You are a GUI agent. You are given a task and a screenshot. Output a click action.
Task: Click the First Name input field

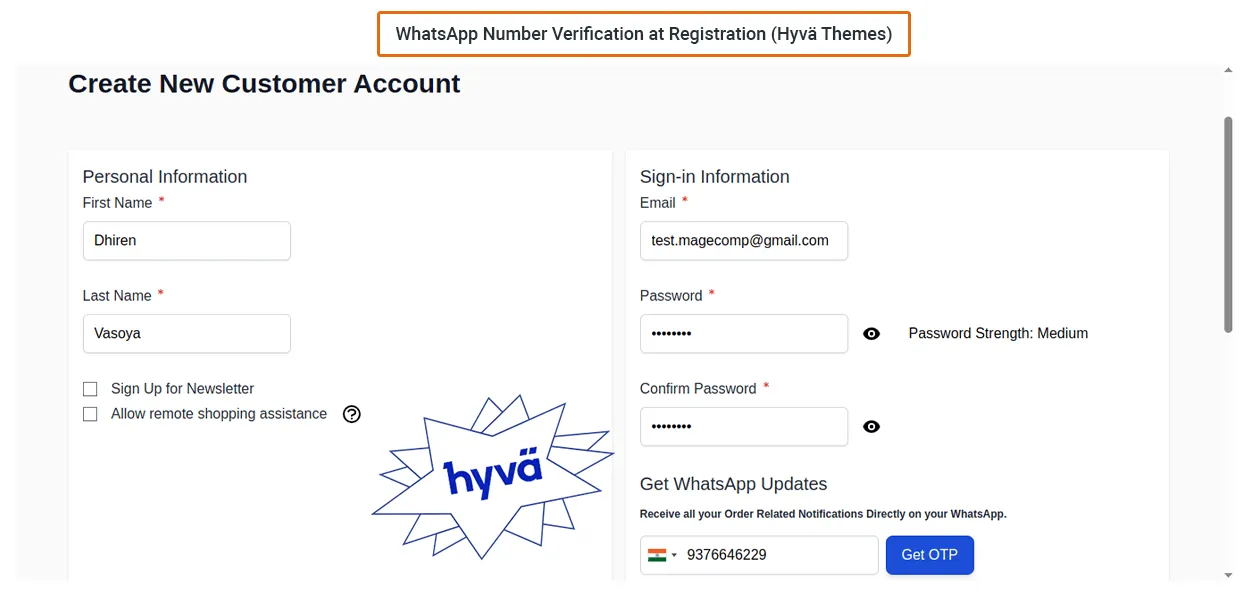coord(186,241)
